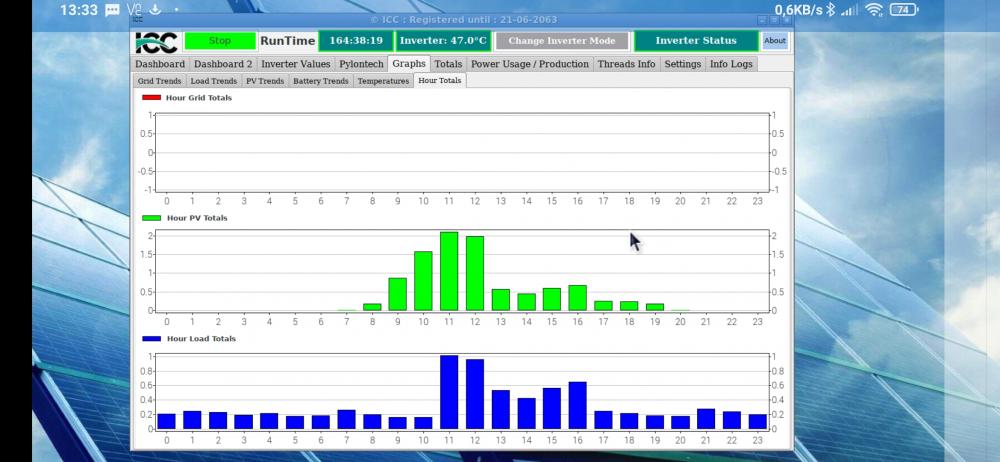Open the Settings tab
This screenshot has width=1000, height=462.
682,64
